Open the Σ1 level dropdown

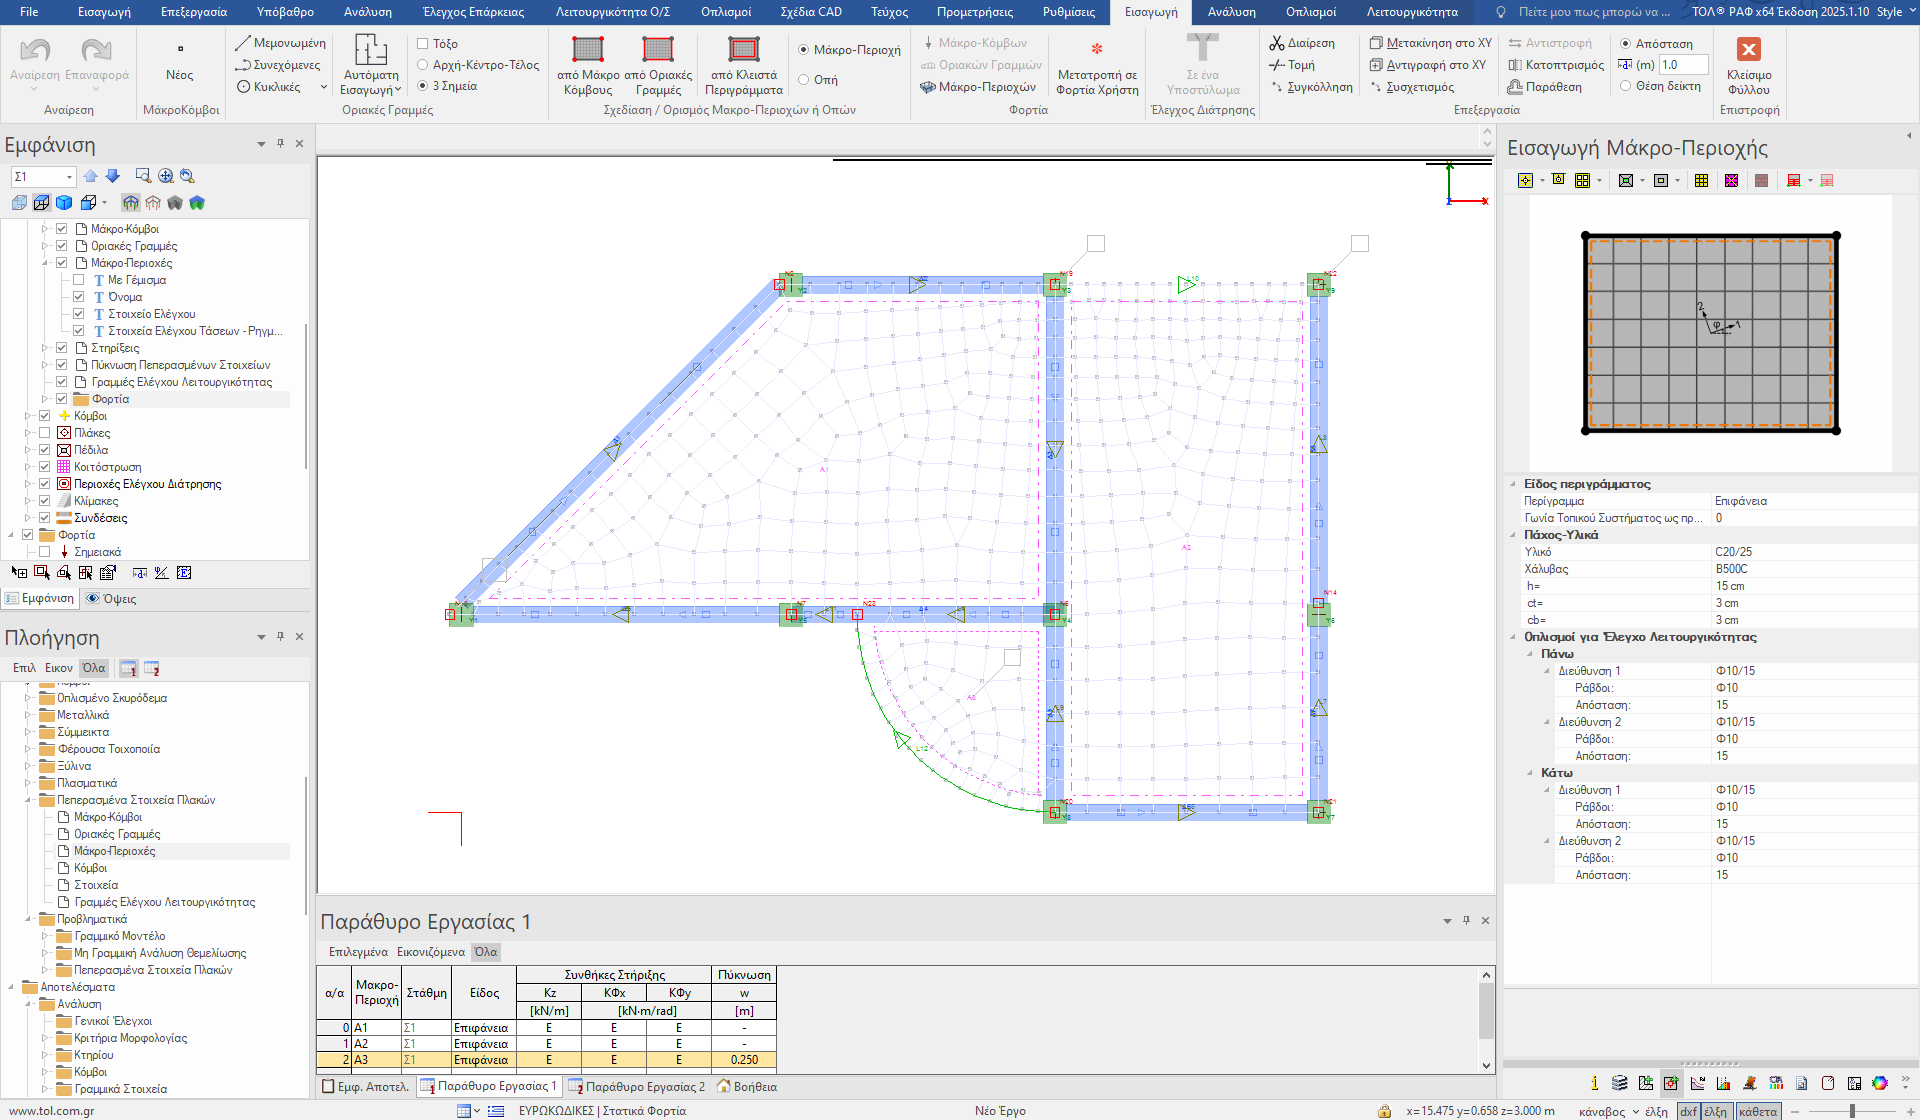click(69, 177)
